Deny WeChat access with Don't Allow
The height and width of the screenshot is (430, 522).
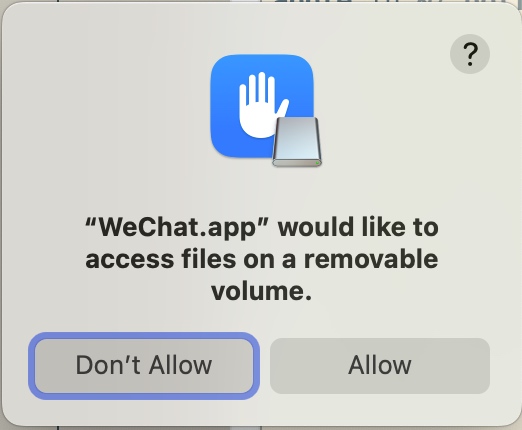coord(144,366)
